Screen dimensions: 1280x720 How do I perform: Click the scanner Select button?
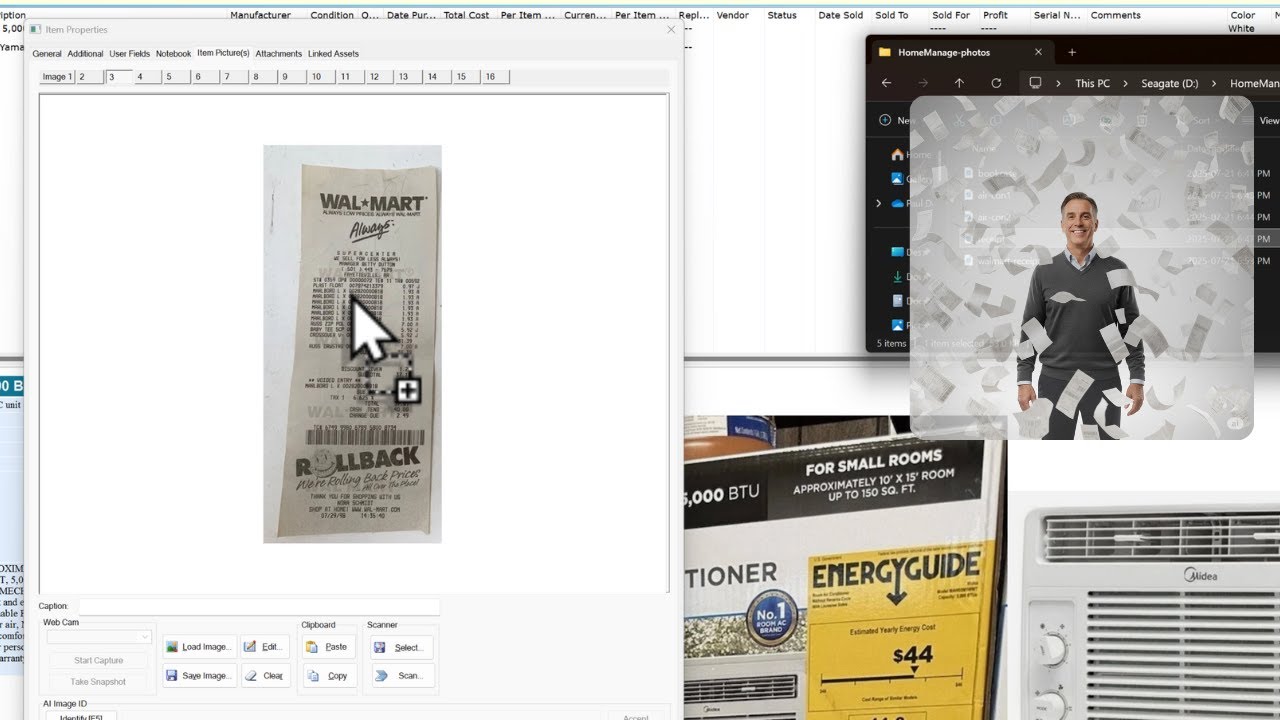(401, 647)
